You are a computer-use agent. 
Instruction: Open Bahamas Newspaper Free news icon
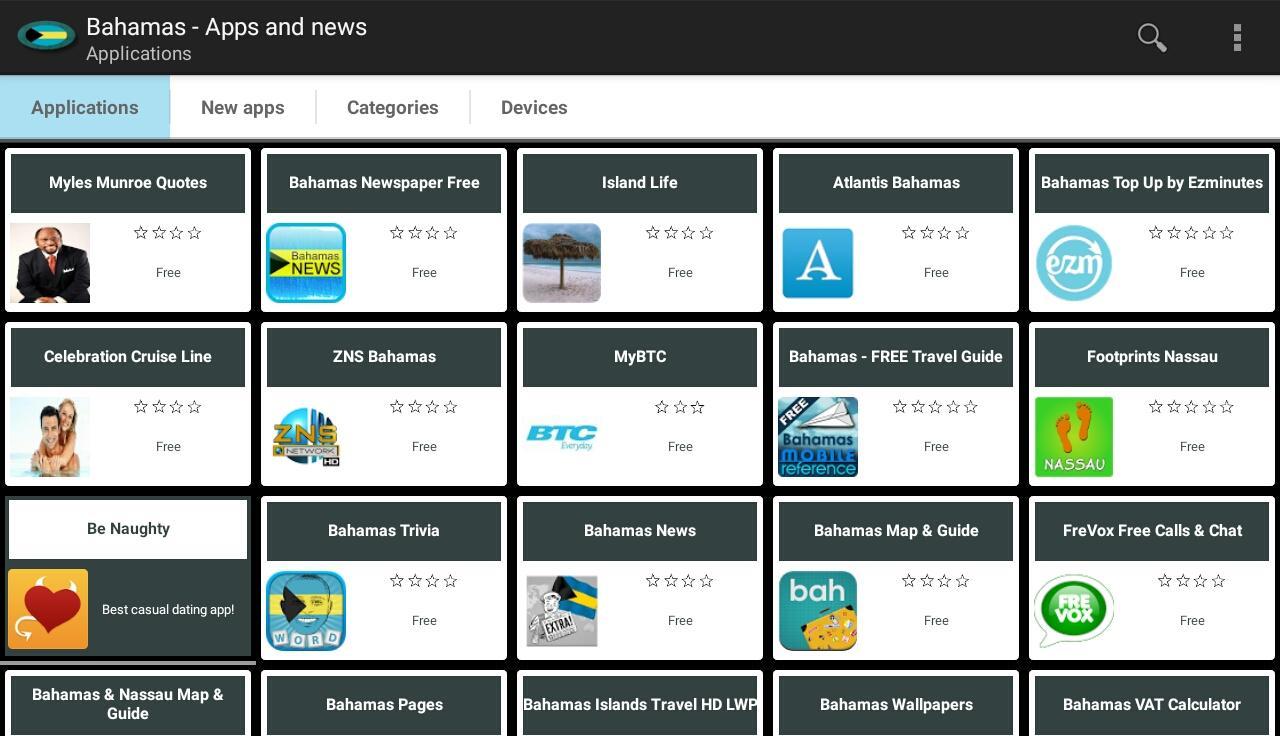[306, 263]
